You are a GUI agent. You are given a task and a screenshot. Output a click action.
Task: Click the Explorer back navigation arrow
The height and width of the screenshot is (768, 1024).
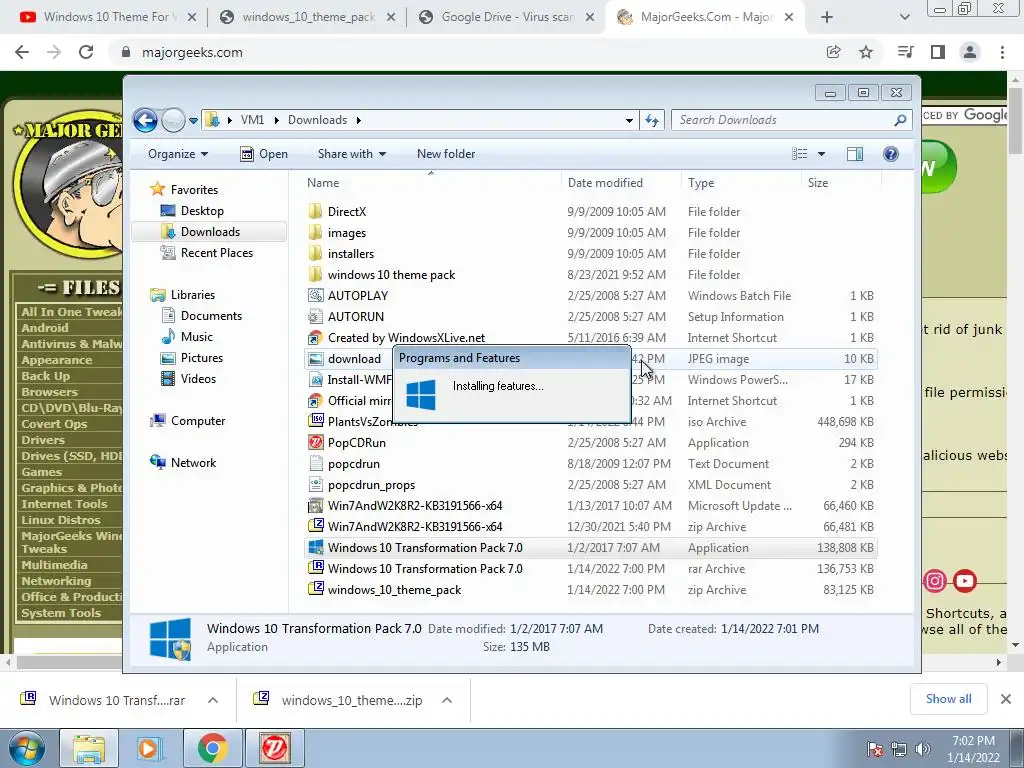145,120
